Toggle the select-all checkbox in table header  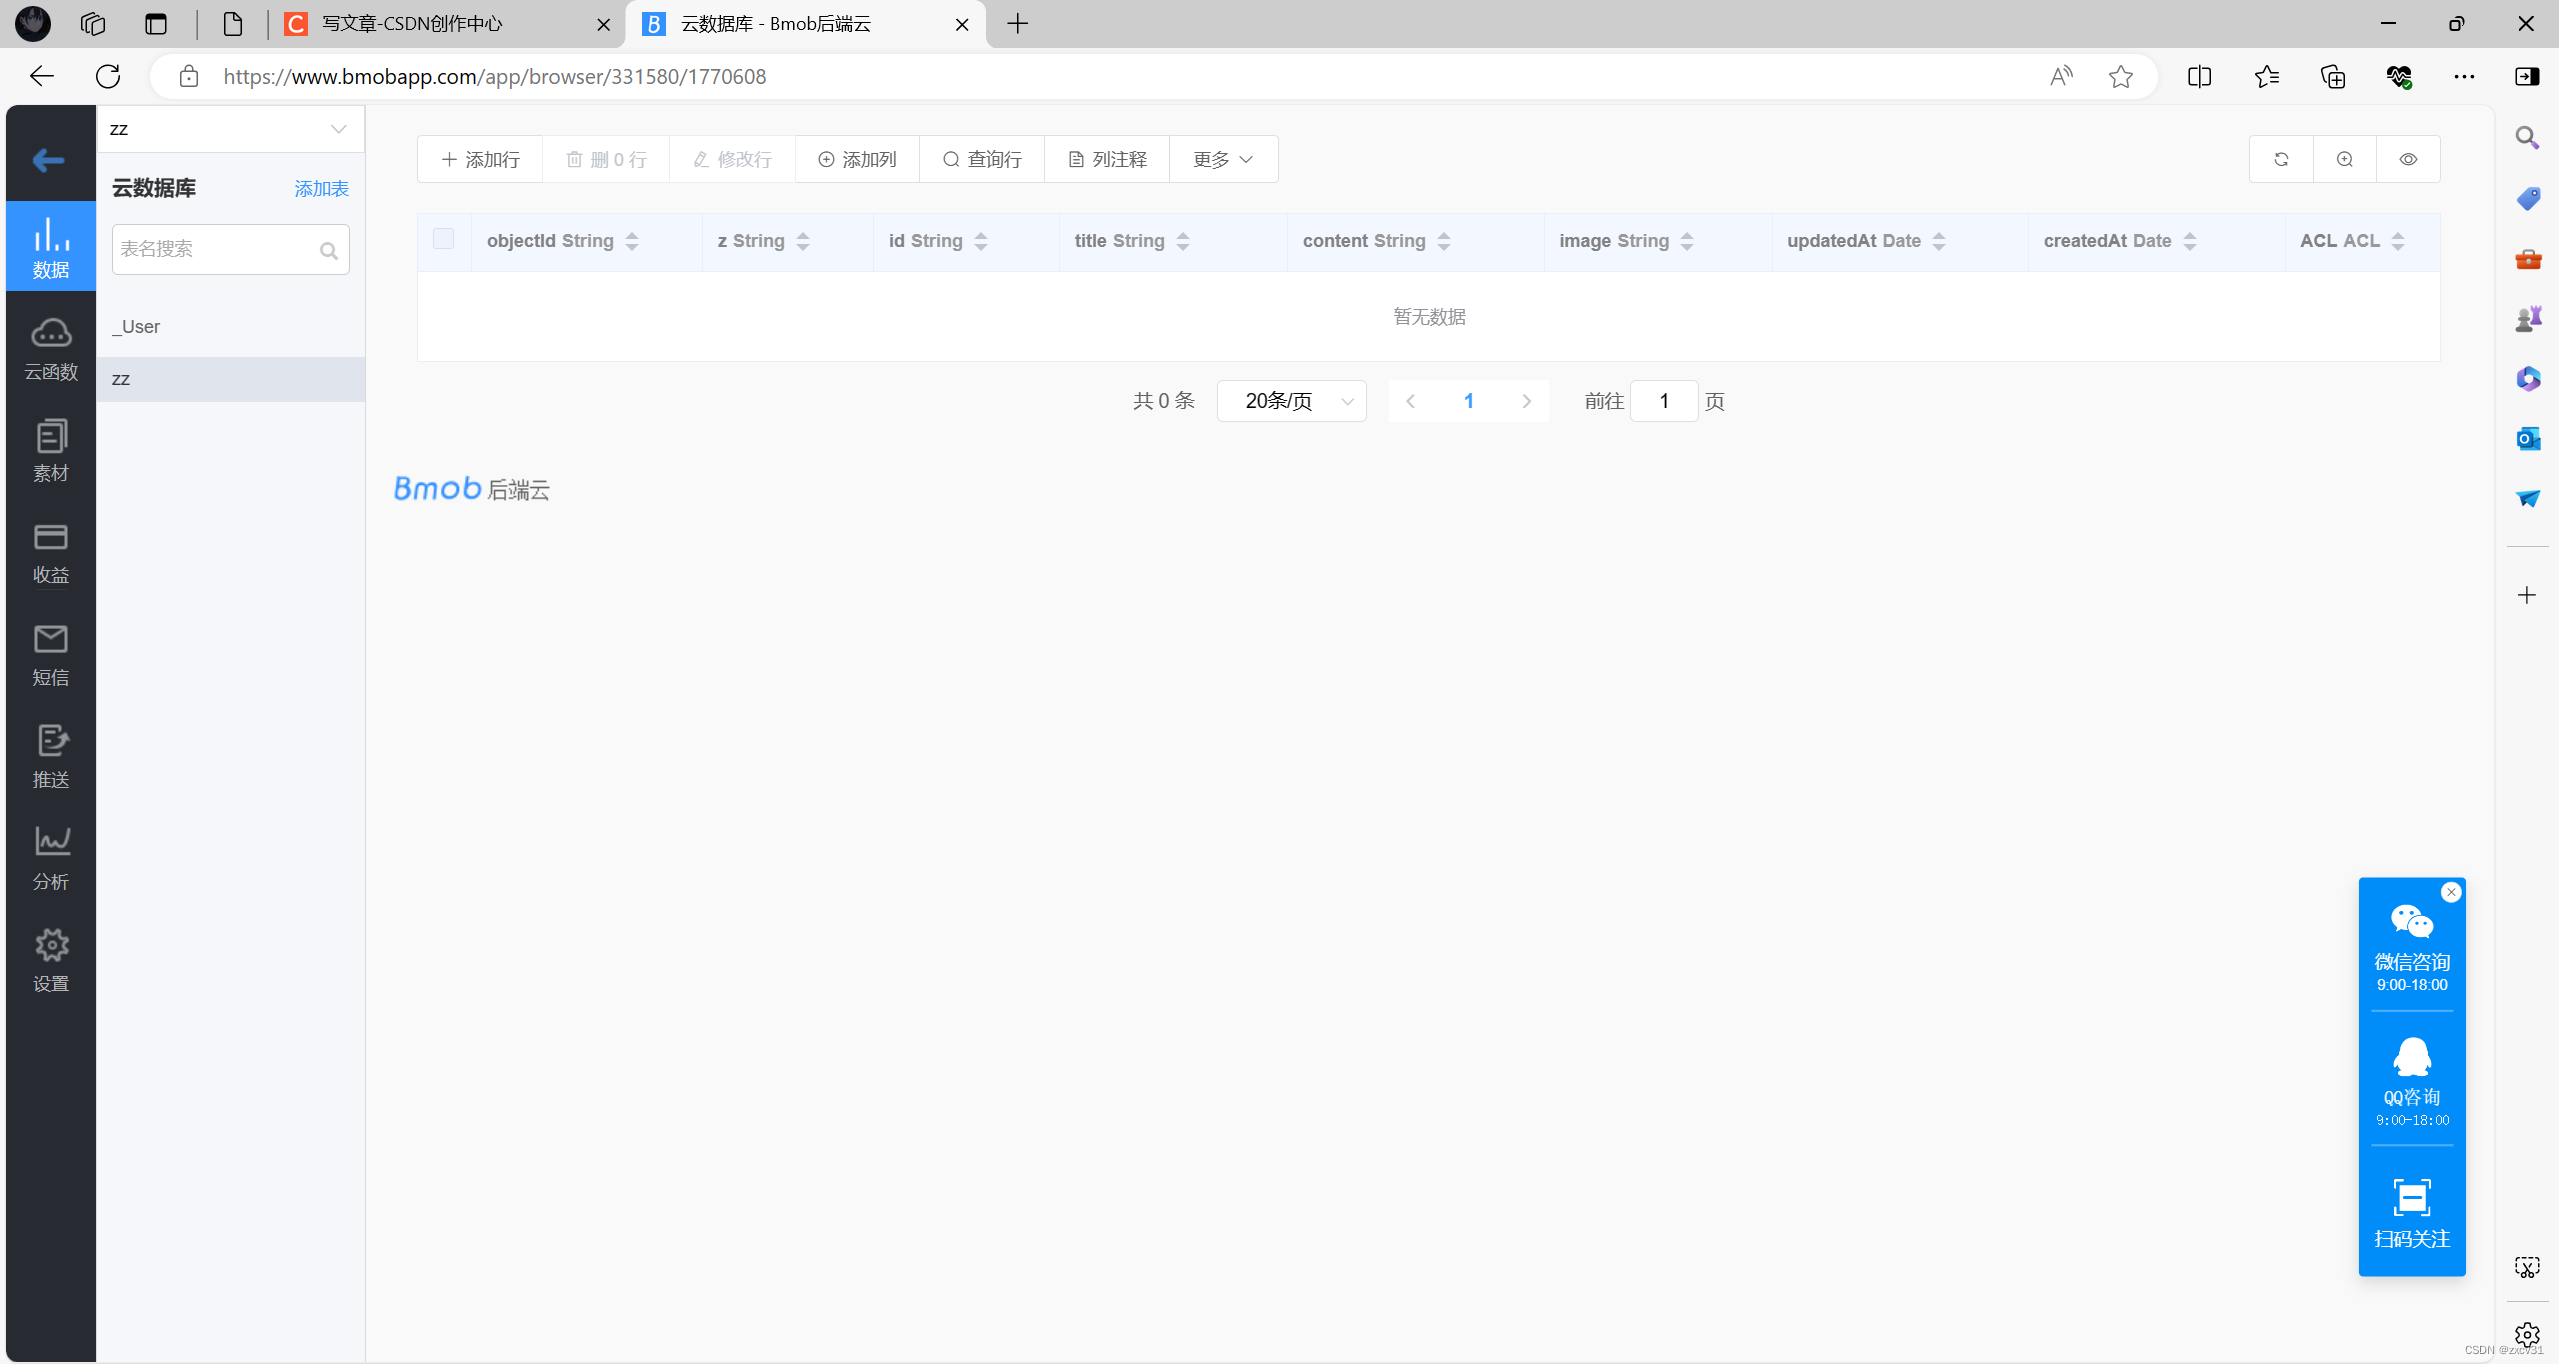click(443, 238)
